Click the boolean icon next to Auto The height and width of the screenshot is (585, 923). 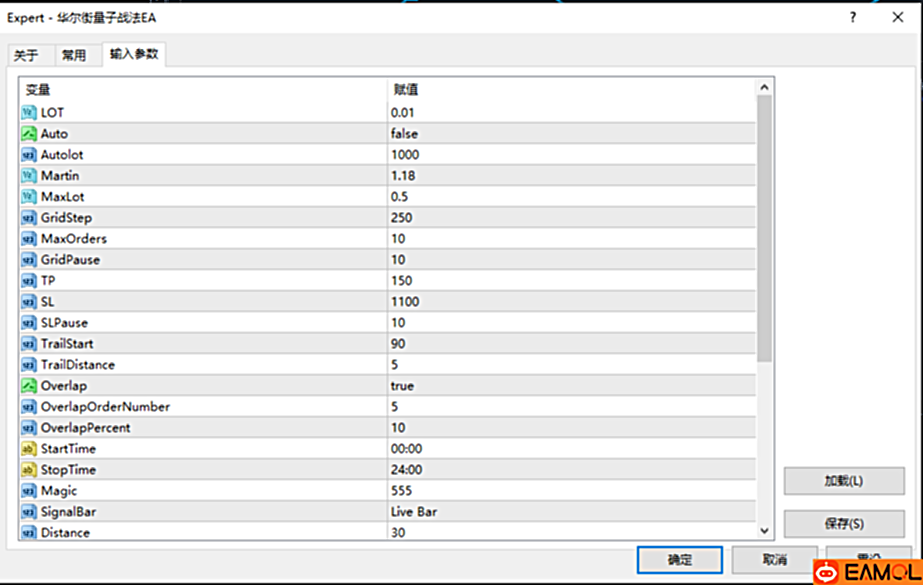(29, 134)
